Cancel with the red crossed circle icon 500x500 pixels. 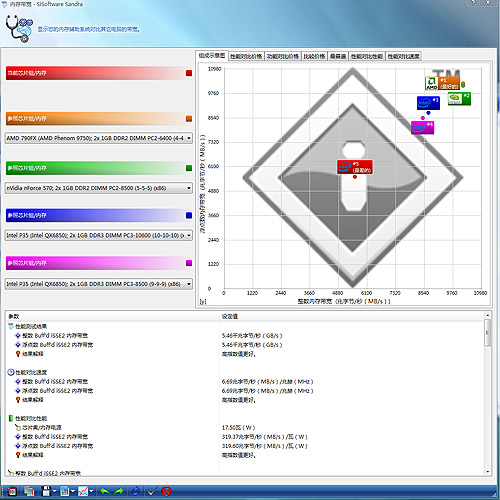[166, 491]
